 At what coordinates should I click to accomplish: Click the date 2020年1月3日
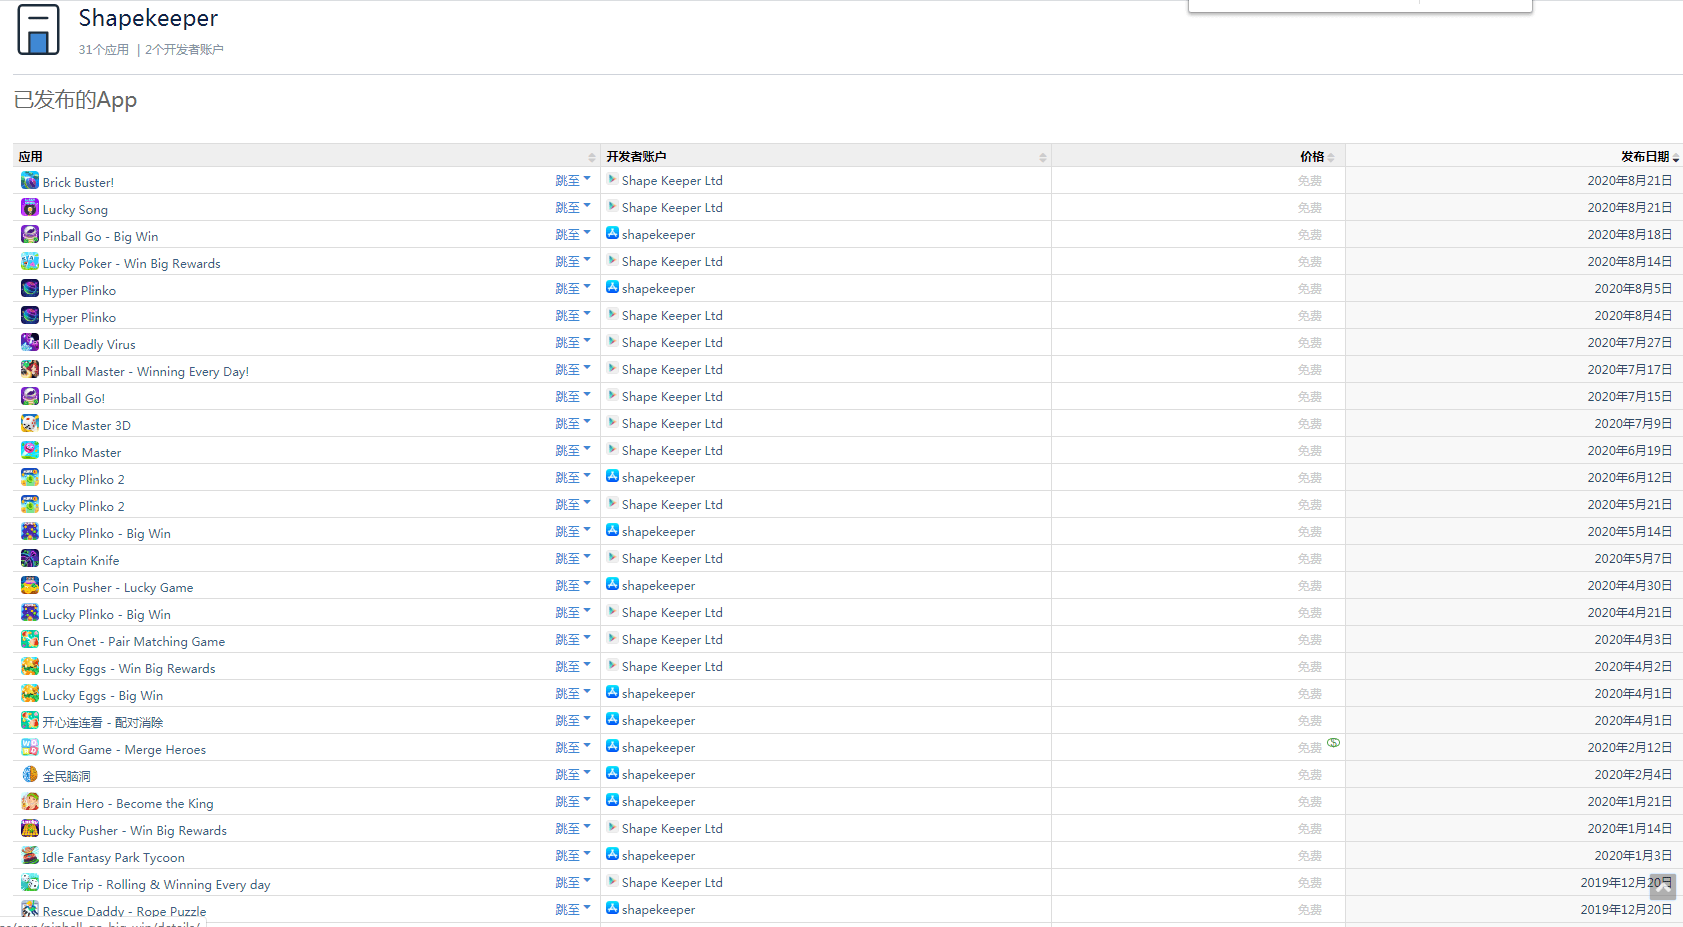(x=1633, y=856)
